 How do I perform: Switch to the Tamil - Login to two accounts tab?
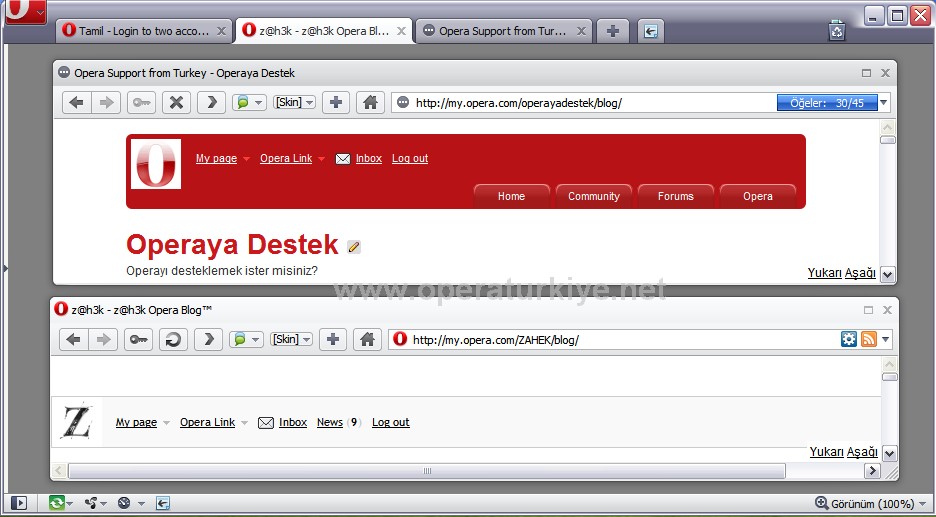(144, 31)
